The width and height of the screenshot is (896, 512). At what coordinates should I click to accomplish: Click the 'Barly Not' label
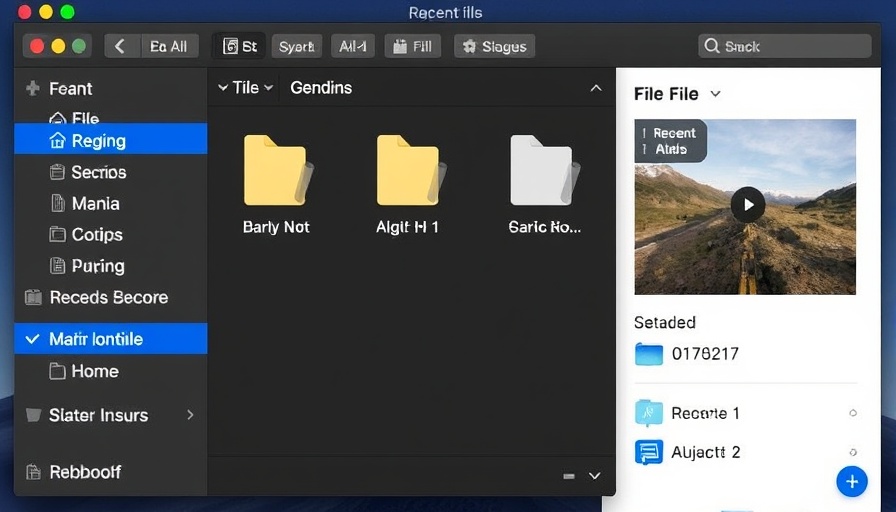[276, 227]
